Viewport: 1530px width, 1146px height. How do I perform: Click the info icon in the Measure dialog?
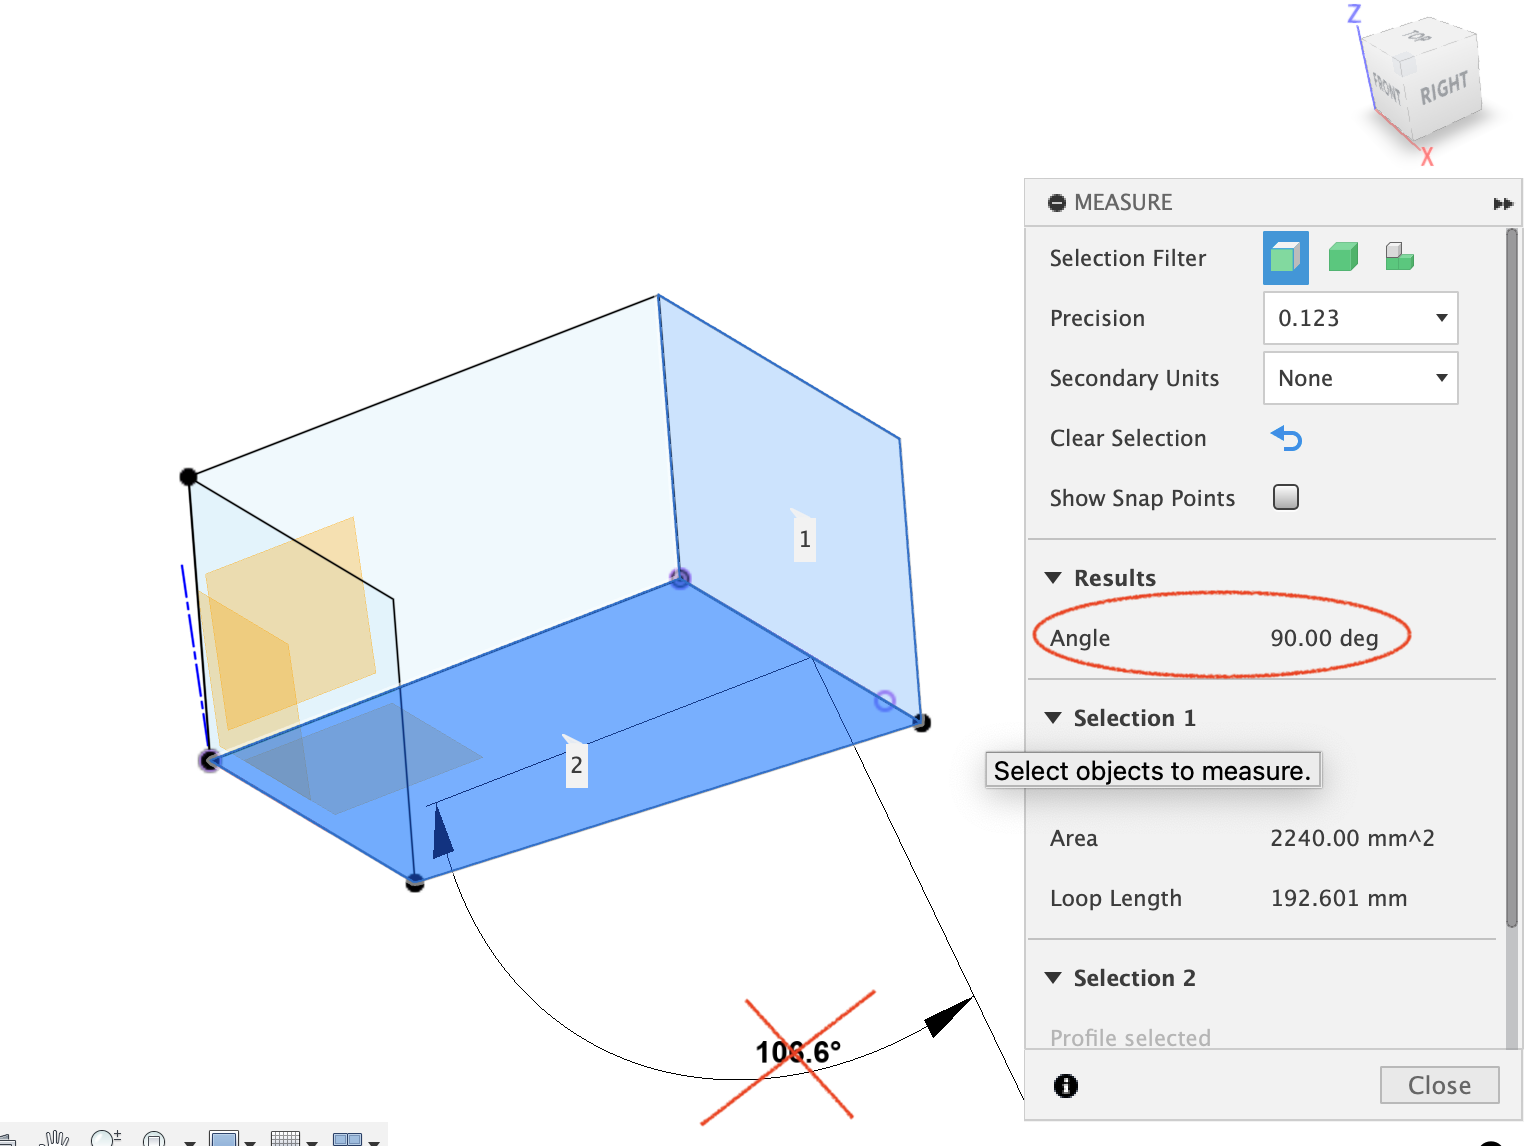tap(1065, 1086)
